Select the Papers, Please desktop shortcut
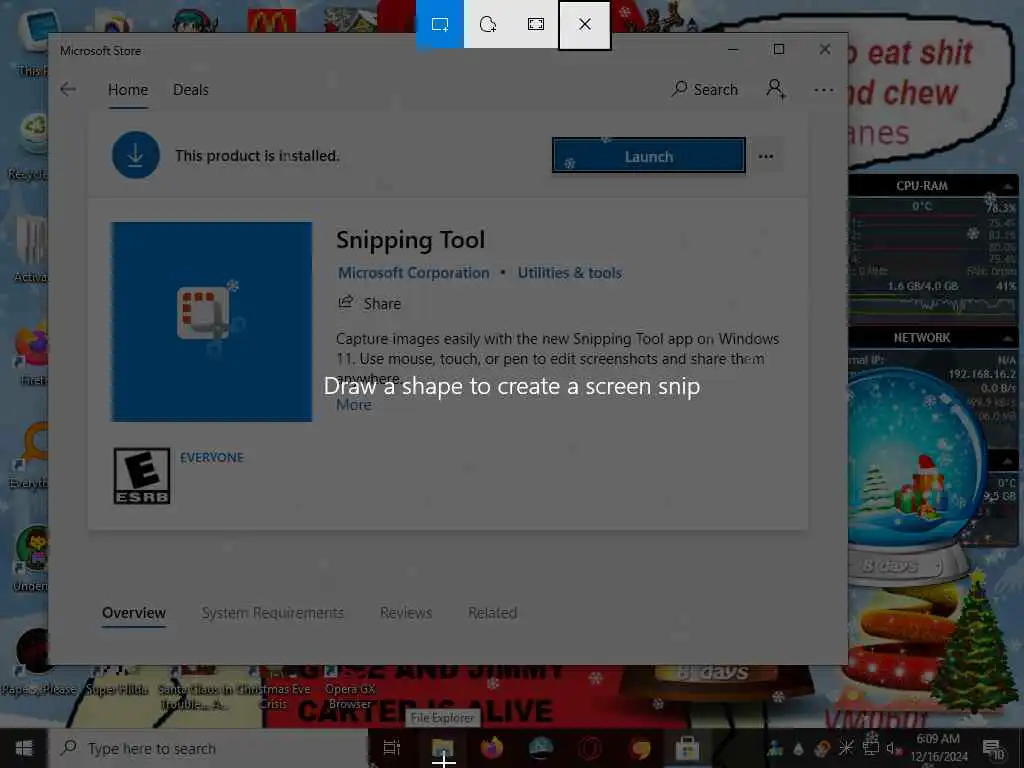This screenshot has height=768, width=1024. coord(38,661)
